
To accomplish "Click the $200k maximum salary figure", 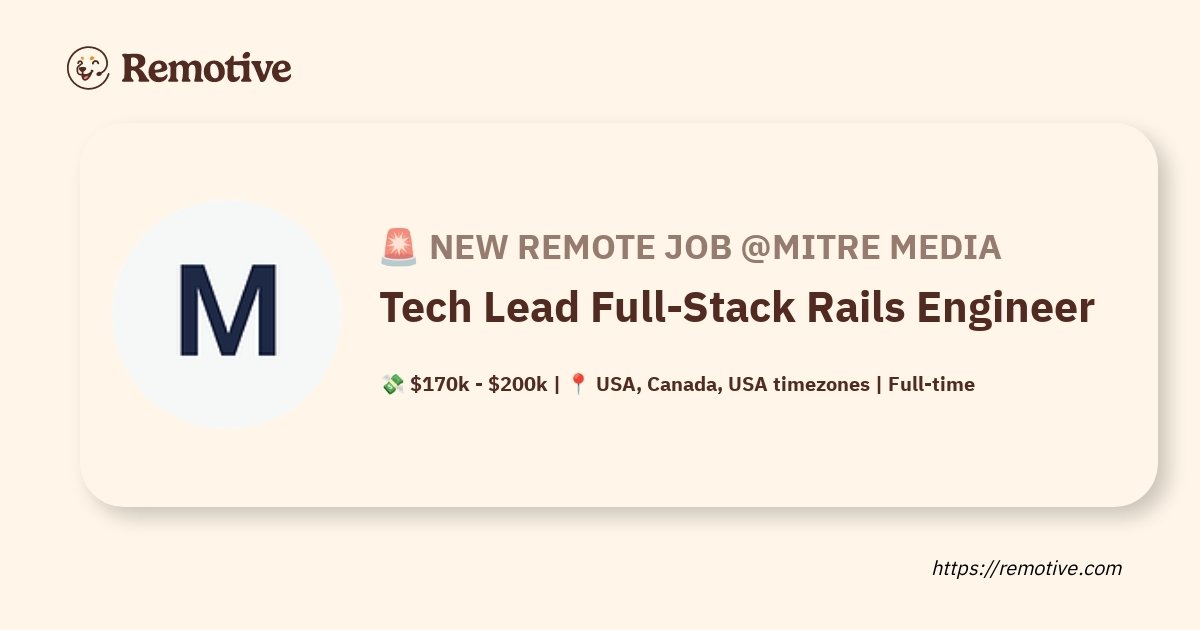I will (x=517, y=384).
